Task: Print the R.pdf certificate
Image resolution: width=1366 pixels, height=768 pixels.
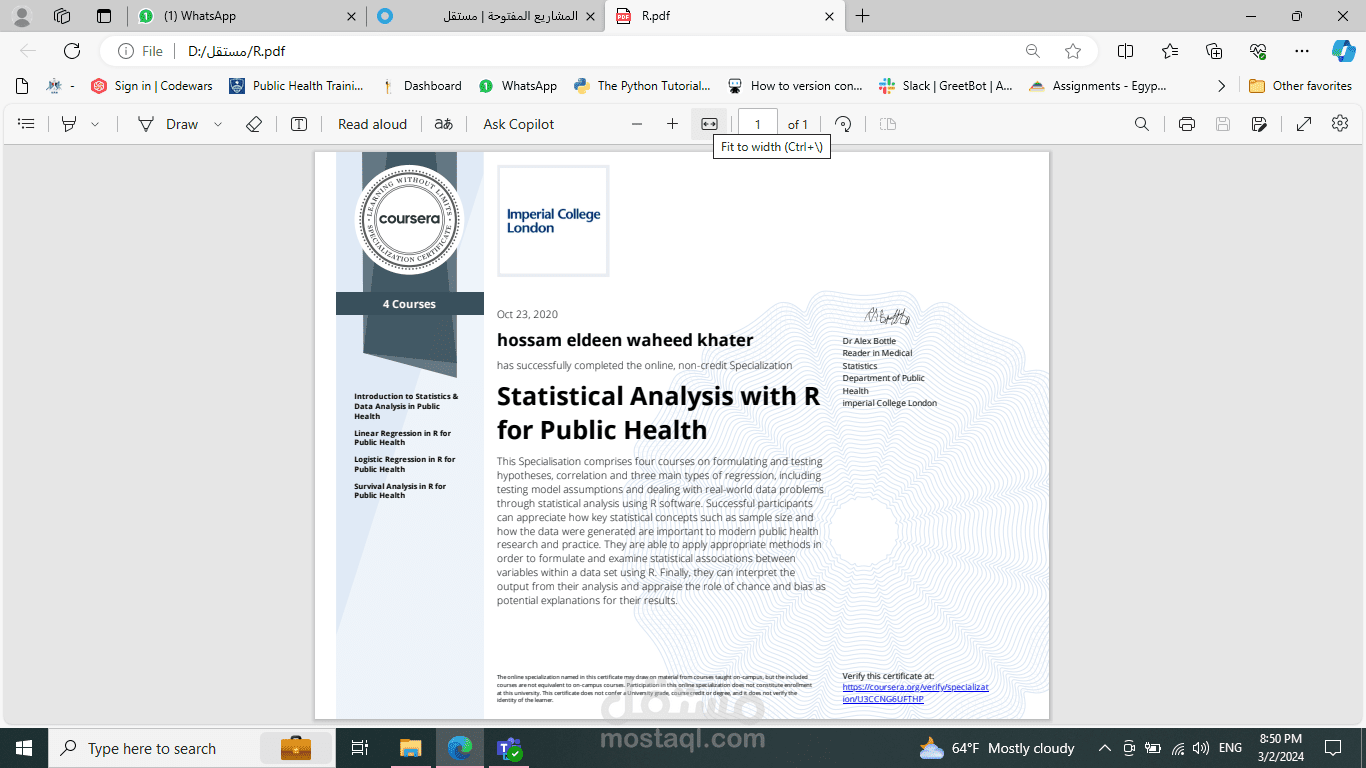Action: point(1186,123)
